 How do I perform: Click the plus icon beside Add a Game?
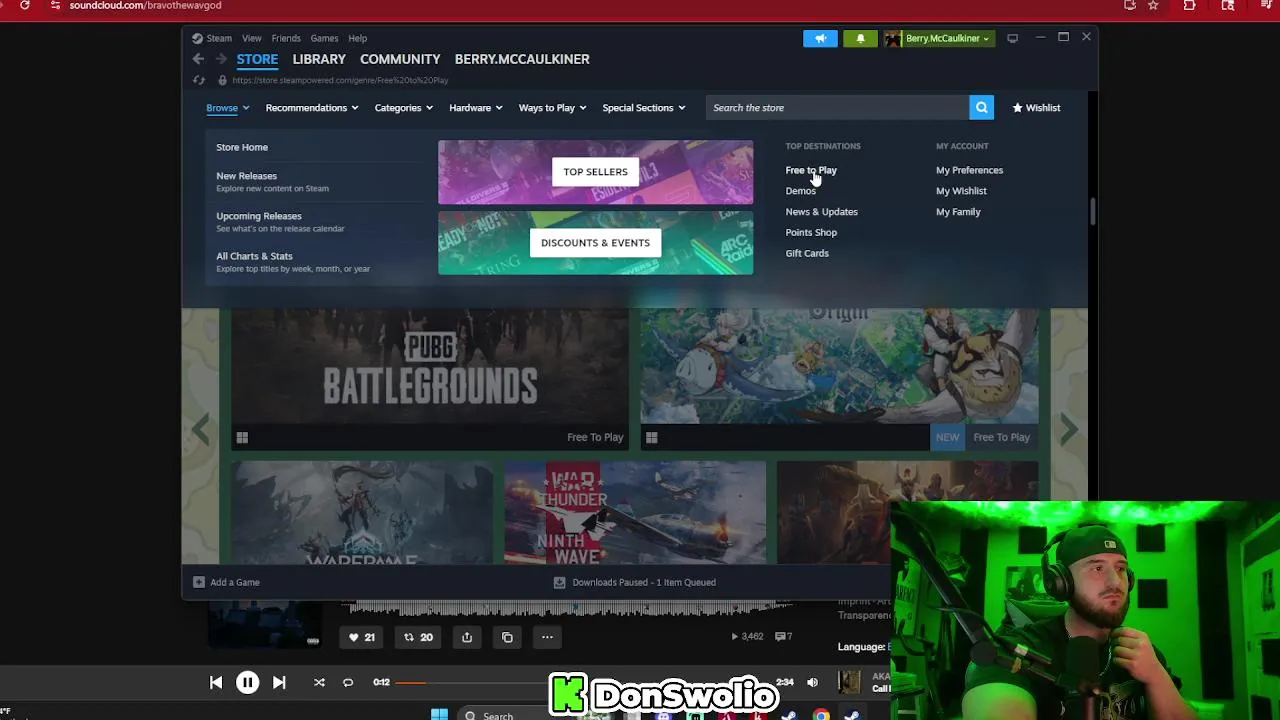click(x=198, y=582)
